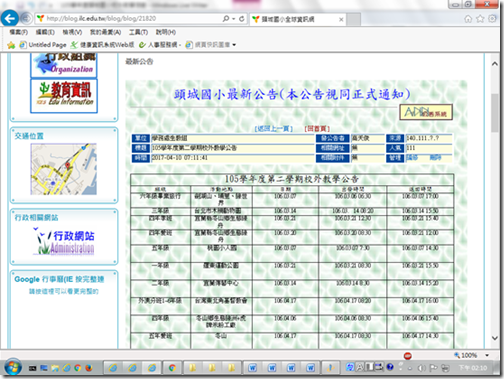504x379 pixels.
Task: Click the browser Forward arrow button
Action: click(26, 18)
